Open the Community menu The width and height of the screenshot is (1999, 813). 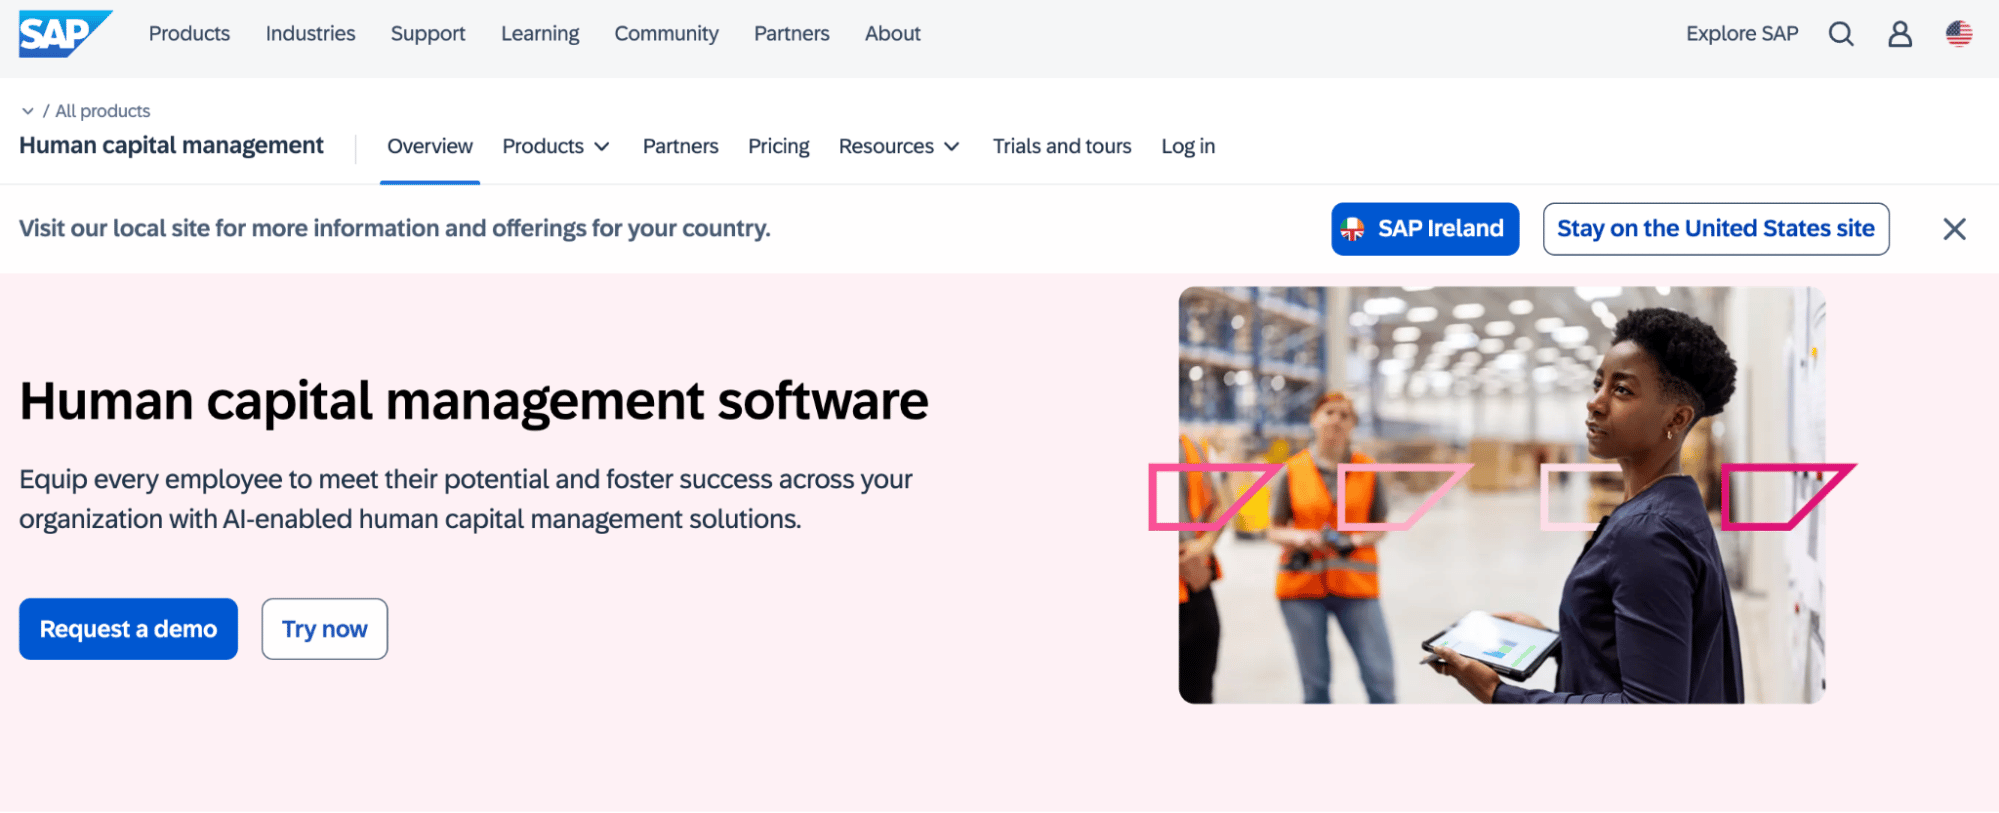(666, 33)
